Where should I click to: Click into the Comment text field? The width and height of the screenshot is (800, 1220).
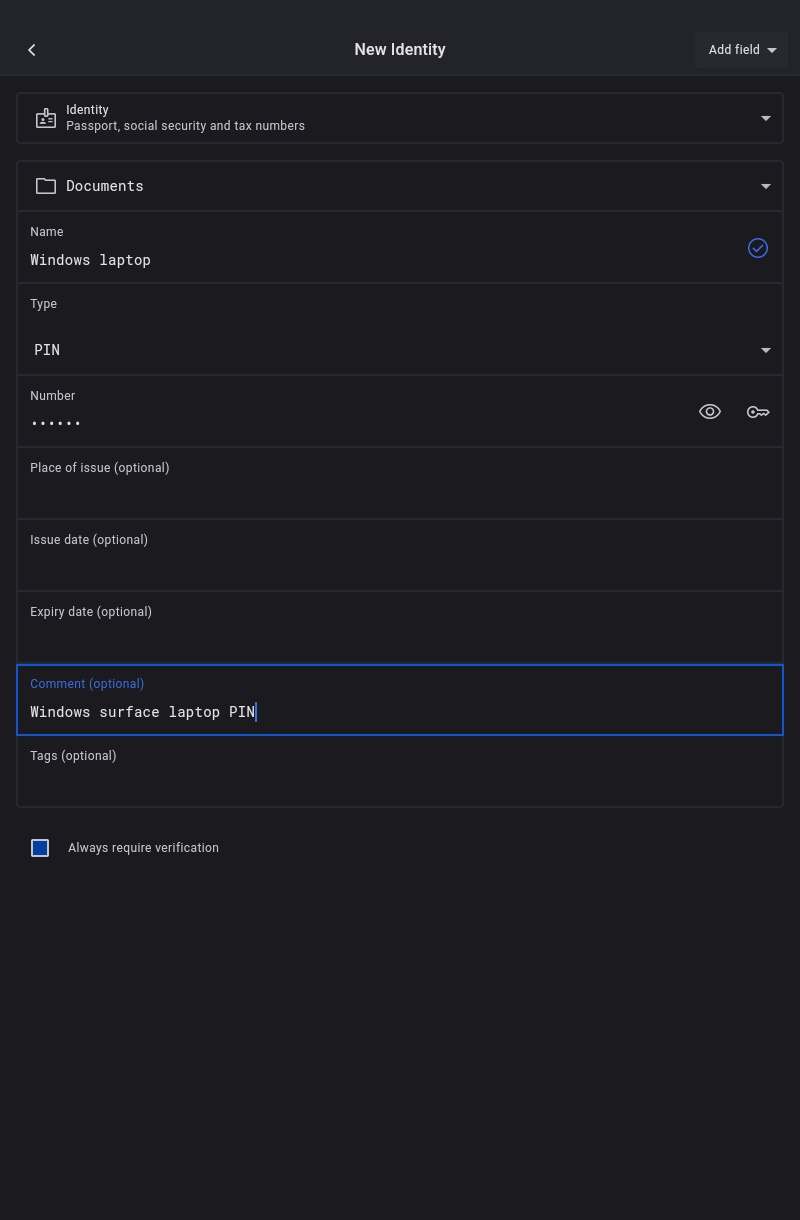click(x=400, y=712)
